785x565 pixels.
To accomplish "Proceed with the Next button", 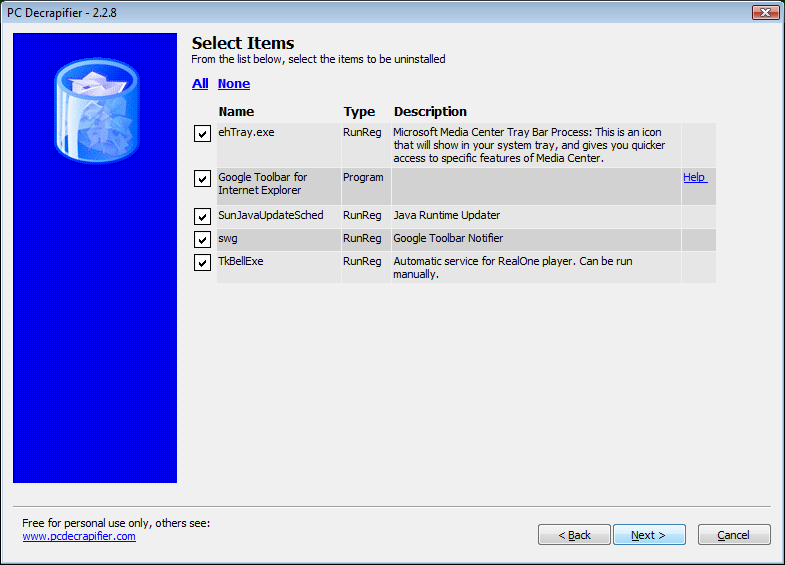I will tap(649, 535).
